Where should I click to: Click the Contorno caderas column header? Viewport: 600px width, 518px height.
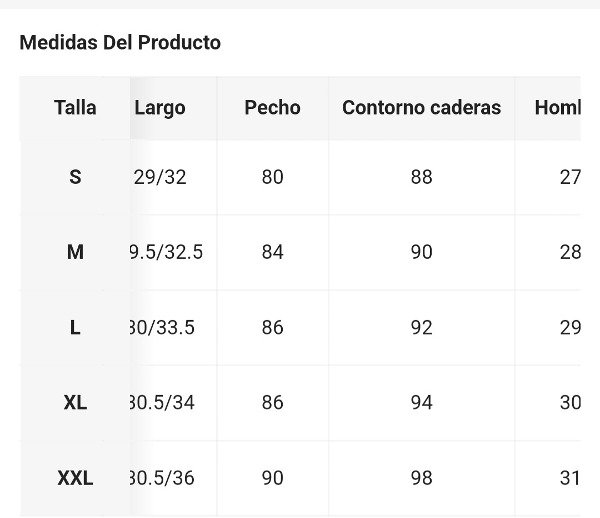(421, 108)
